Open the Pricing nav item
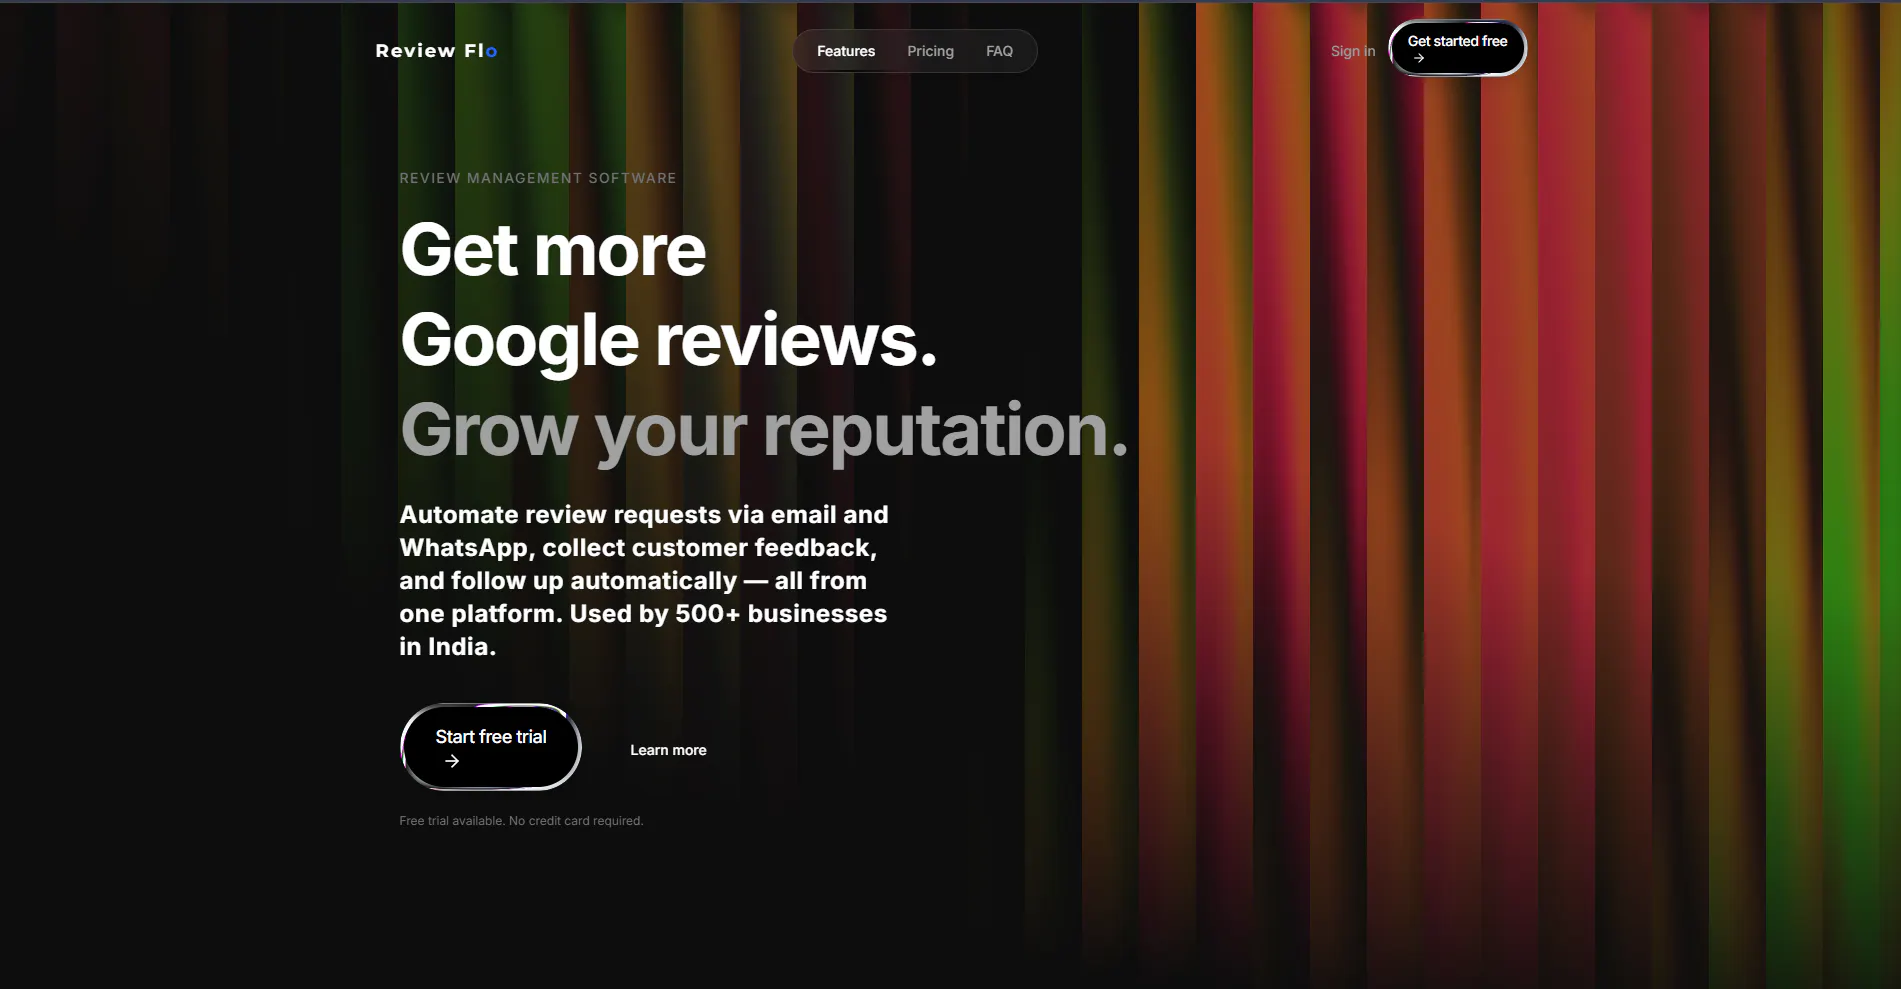This screenshot has height=989, width=1901. click(930, 51)
